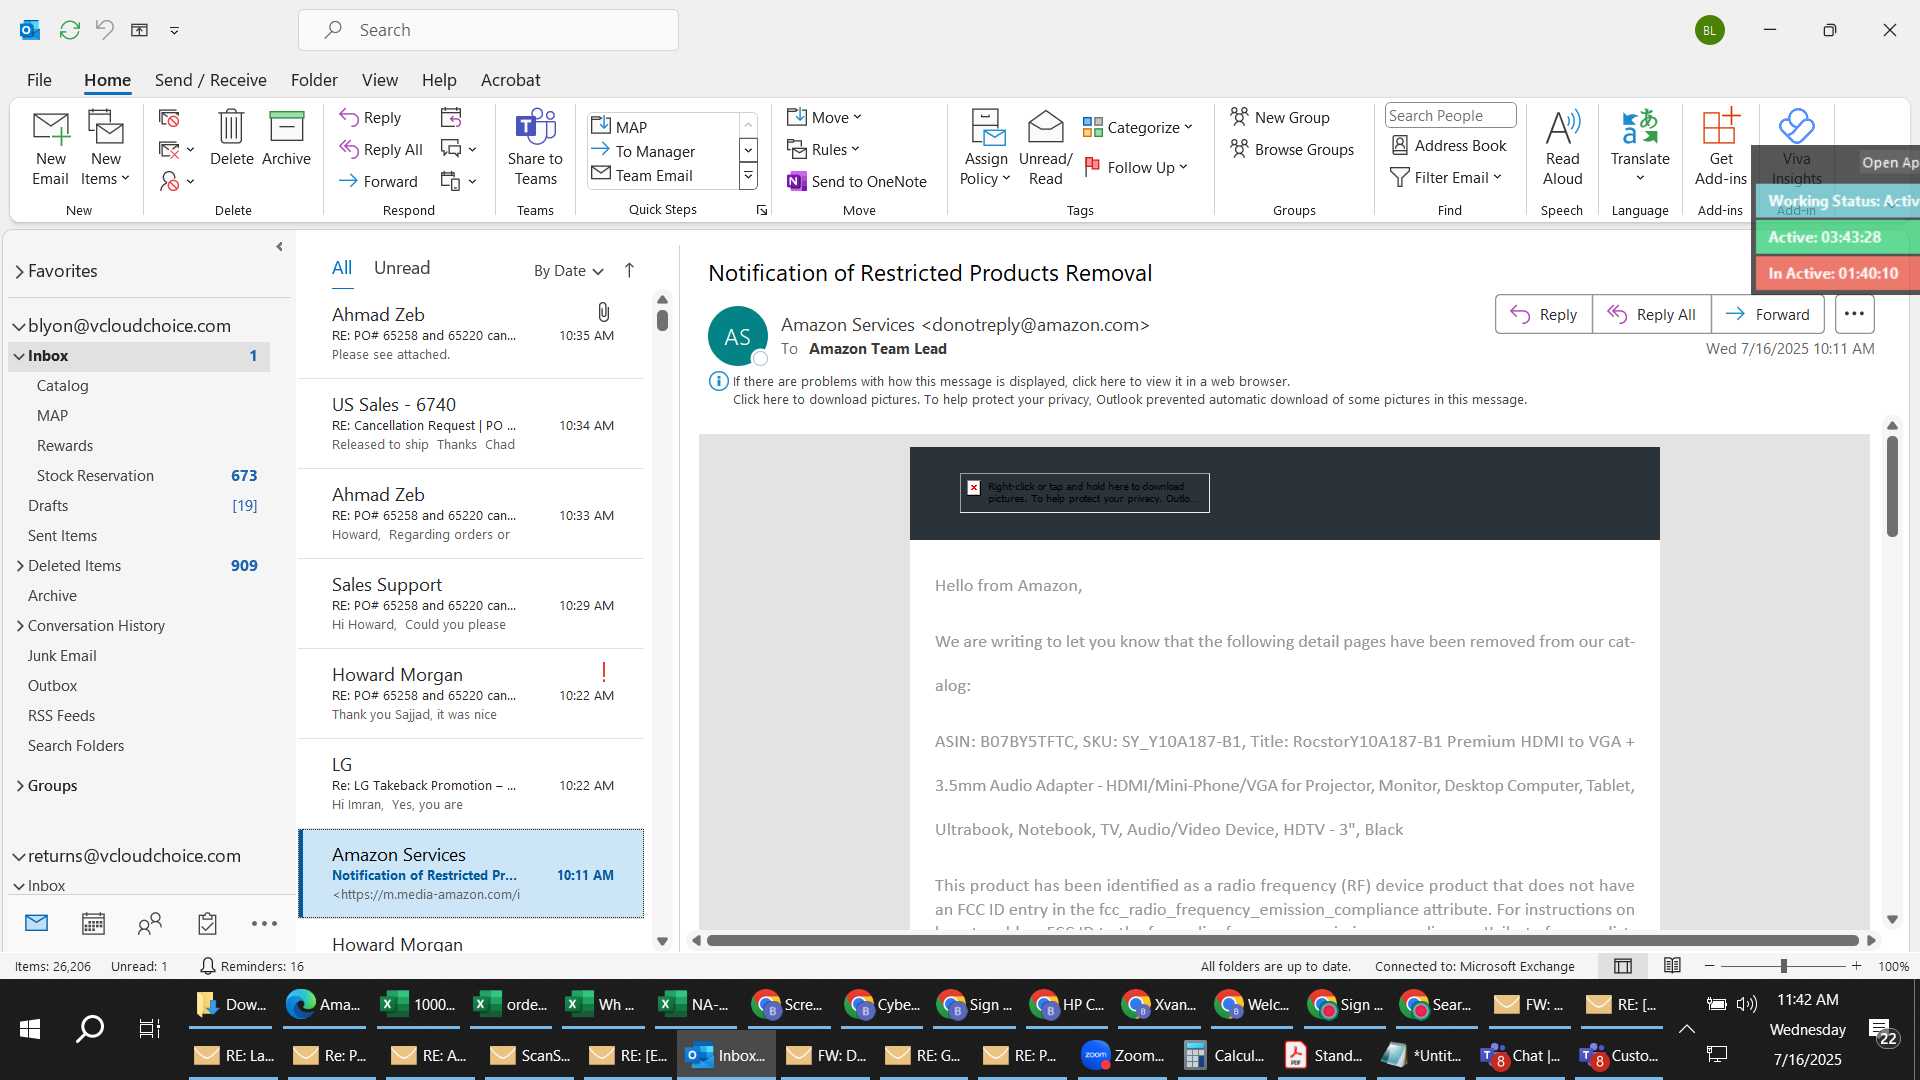Select the All messages filter
The width and height of the screenshot is (1920, 1080).
(x=342, y=268)
